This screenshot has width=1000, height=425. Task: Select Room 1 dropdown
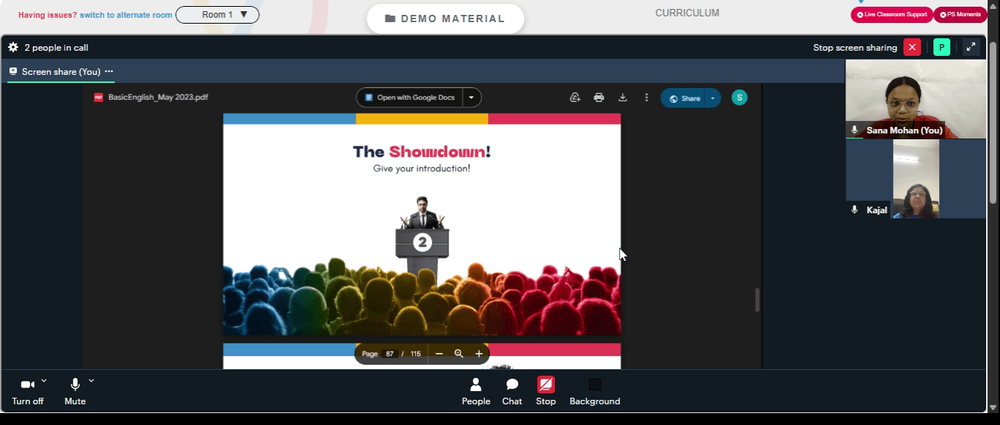pos(217,14)
